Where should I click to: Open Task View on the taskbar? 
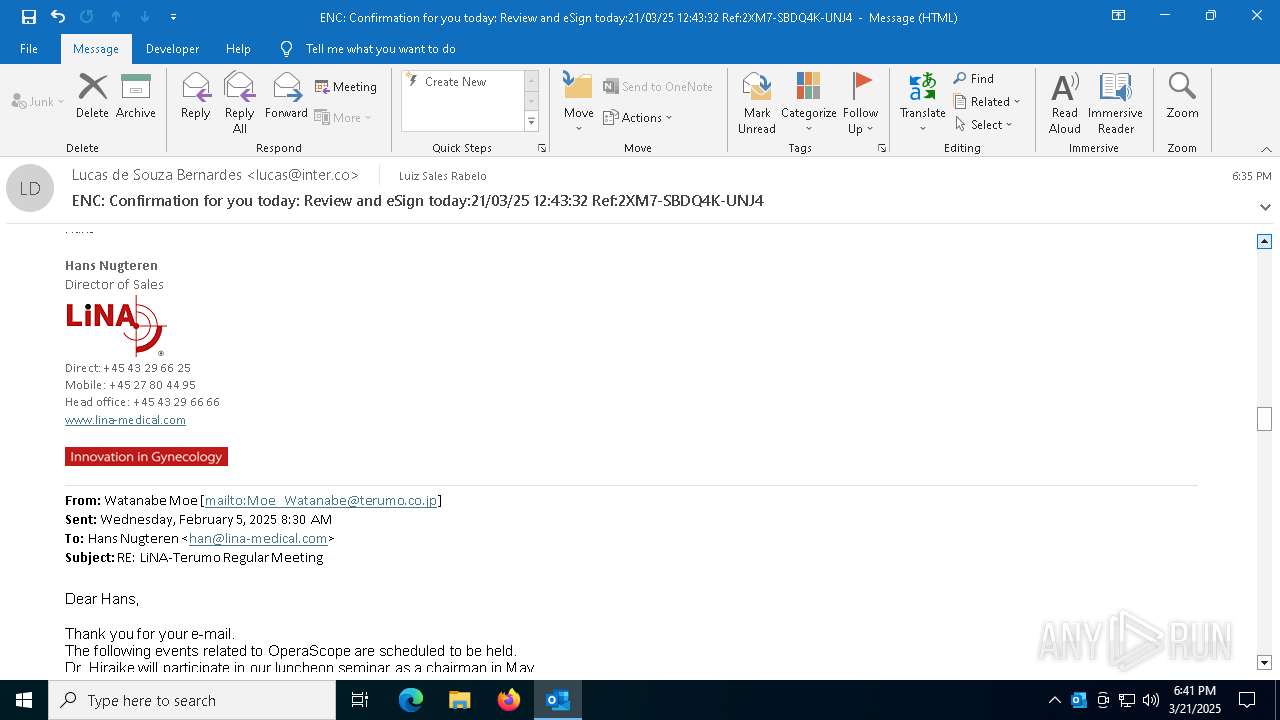[360, 700]
